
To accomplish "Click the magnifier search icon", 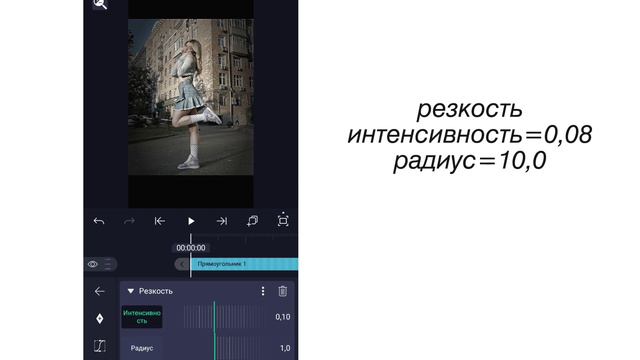I will (100, 4).
